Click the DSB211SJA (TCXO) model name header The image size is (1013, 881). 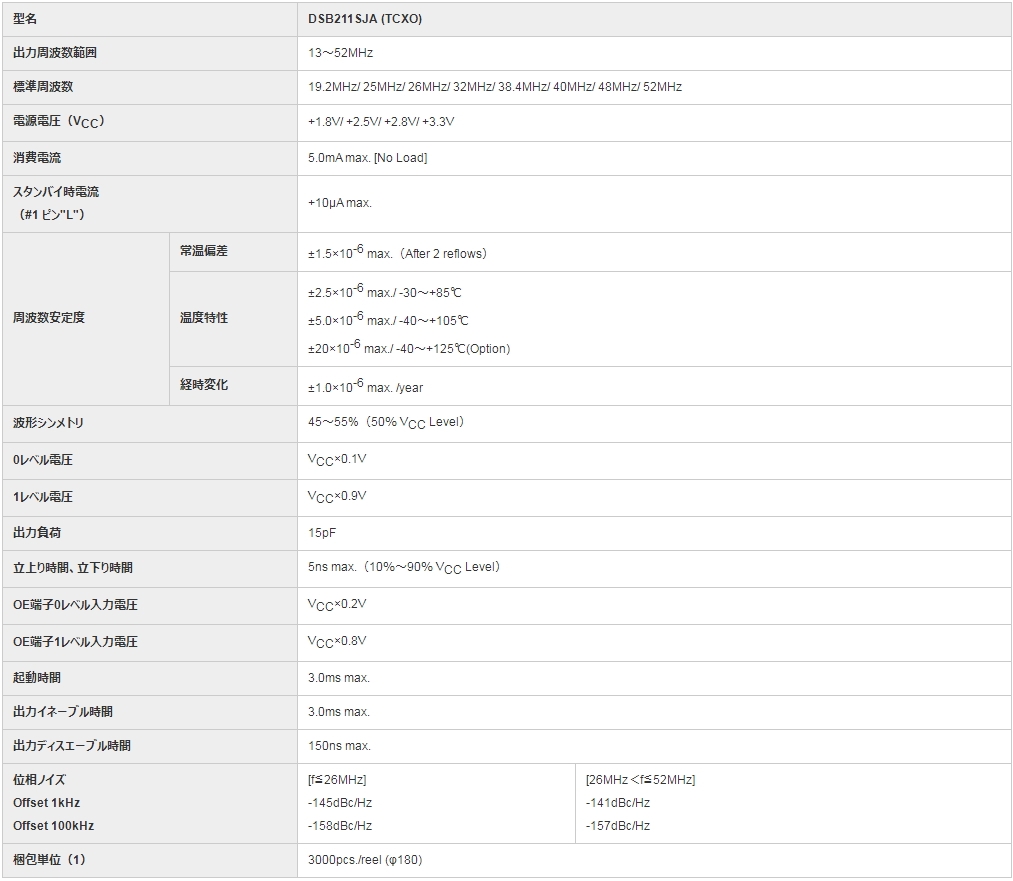coord(365,19)
